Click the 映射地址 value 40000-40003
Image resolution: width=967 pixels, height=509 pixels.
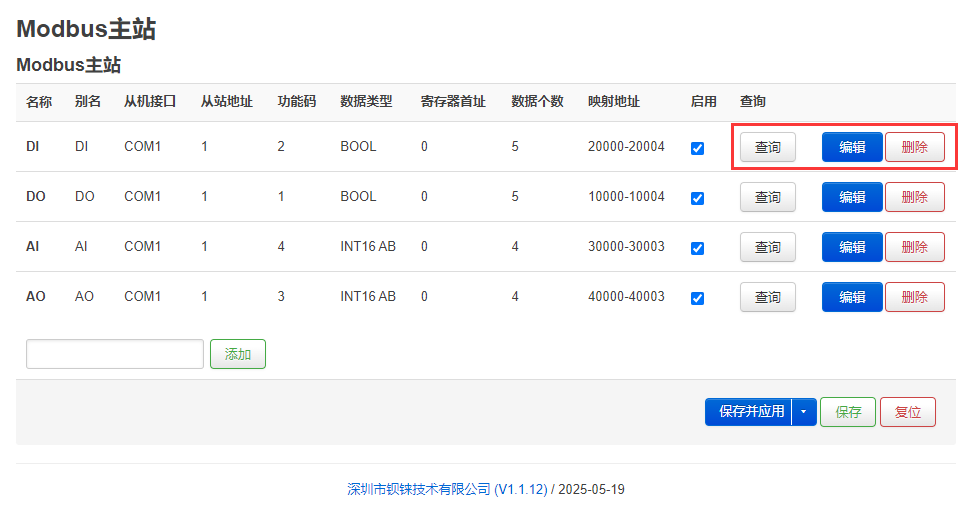[x=626, y=296]
